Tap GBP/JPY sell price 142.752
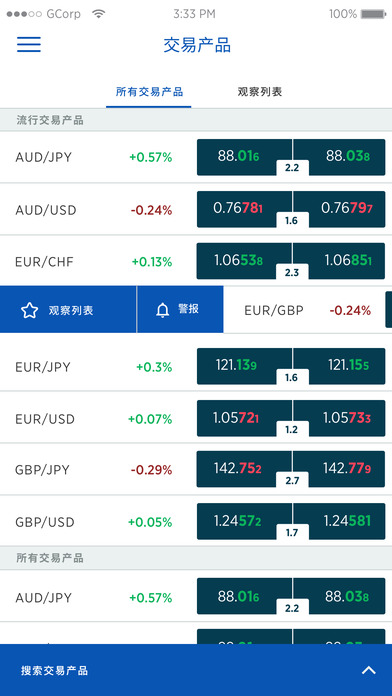 (x=244, y=469)
